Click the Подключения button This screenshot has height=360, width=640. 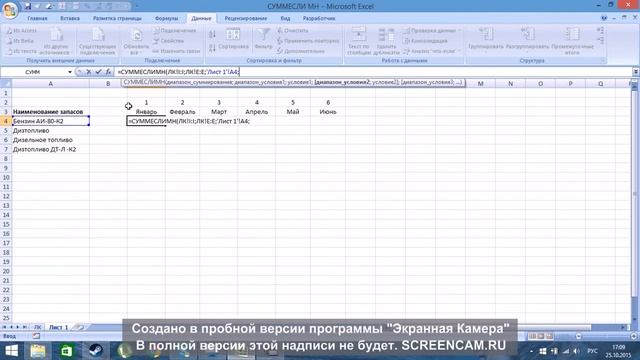174,31
